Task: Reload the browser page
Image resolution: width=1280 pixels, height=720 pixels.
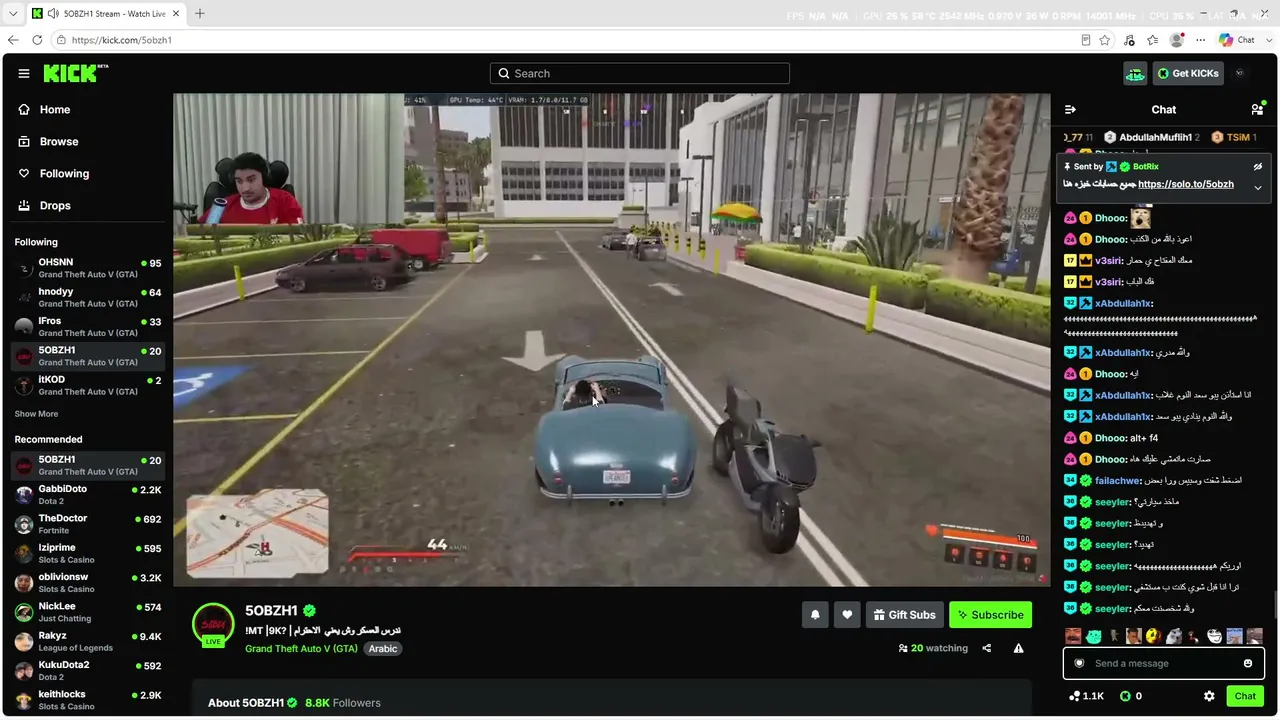Action: 37,40
